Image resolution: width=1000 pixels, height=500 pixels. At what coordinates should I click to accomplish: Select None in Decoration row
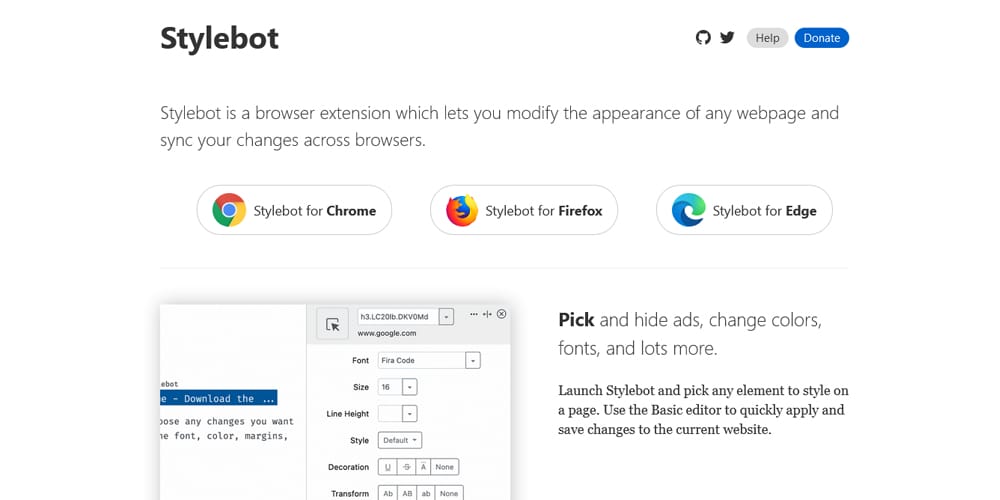pyautogui.click(x=445, y=467)
